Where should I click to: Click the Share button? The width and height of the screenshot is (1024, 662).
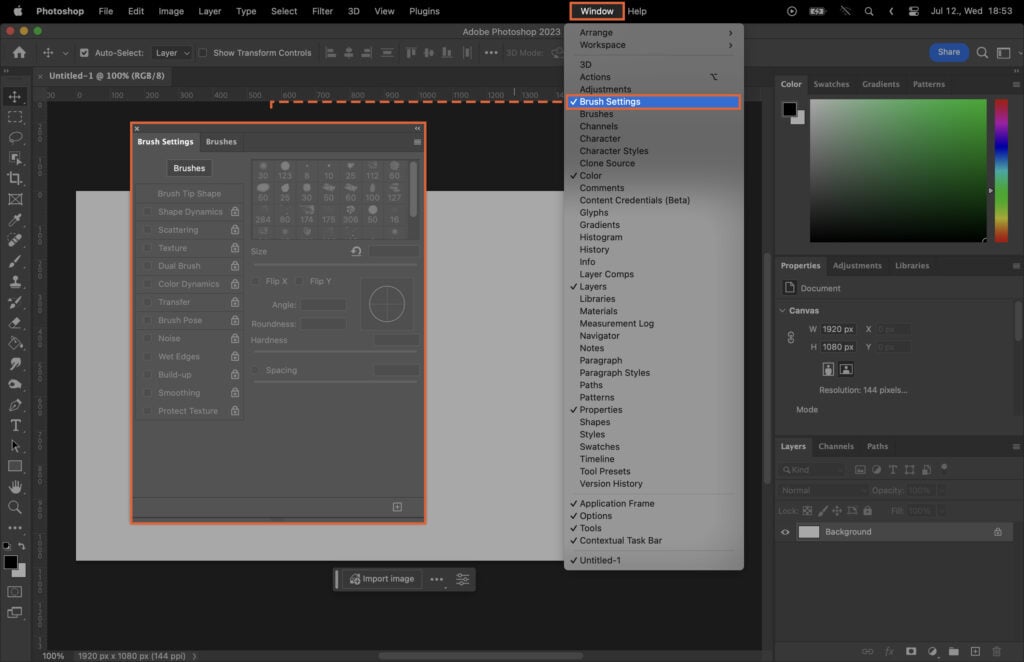point(947,51)
